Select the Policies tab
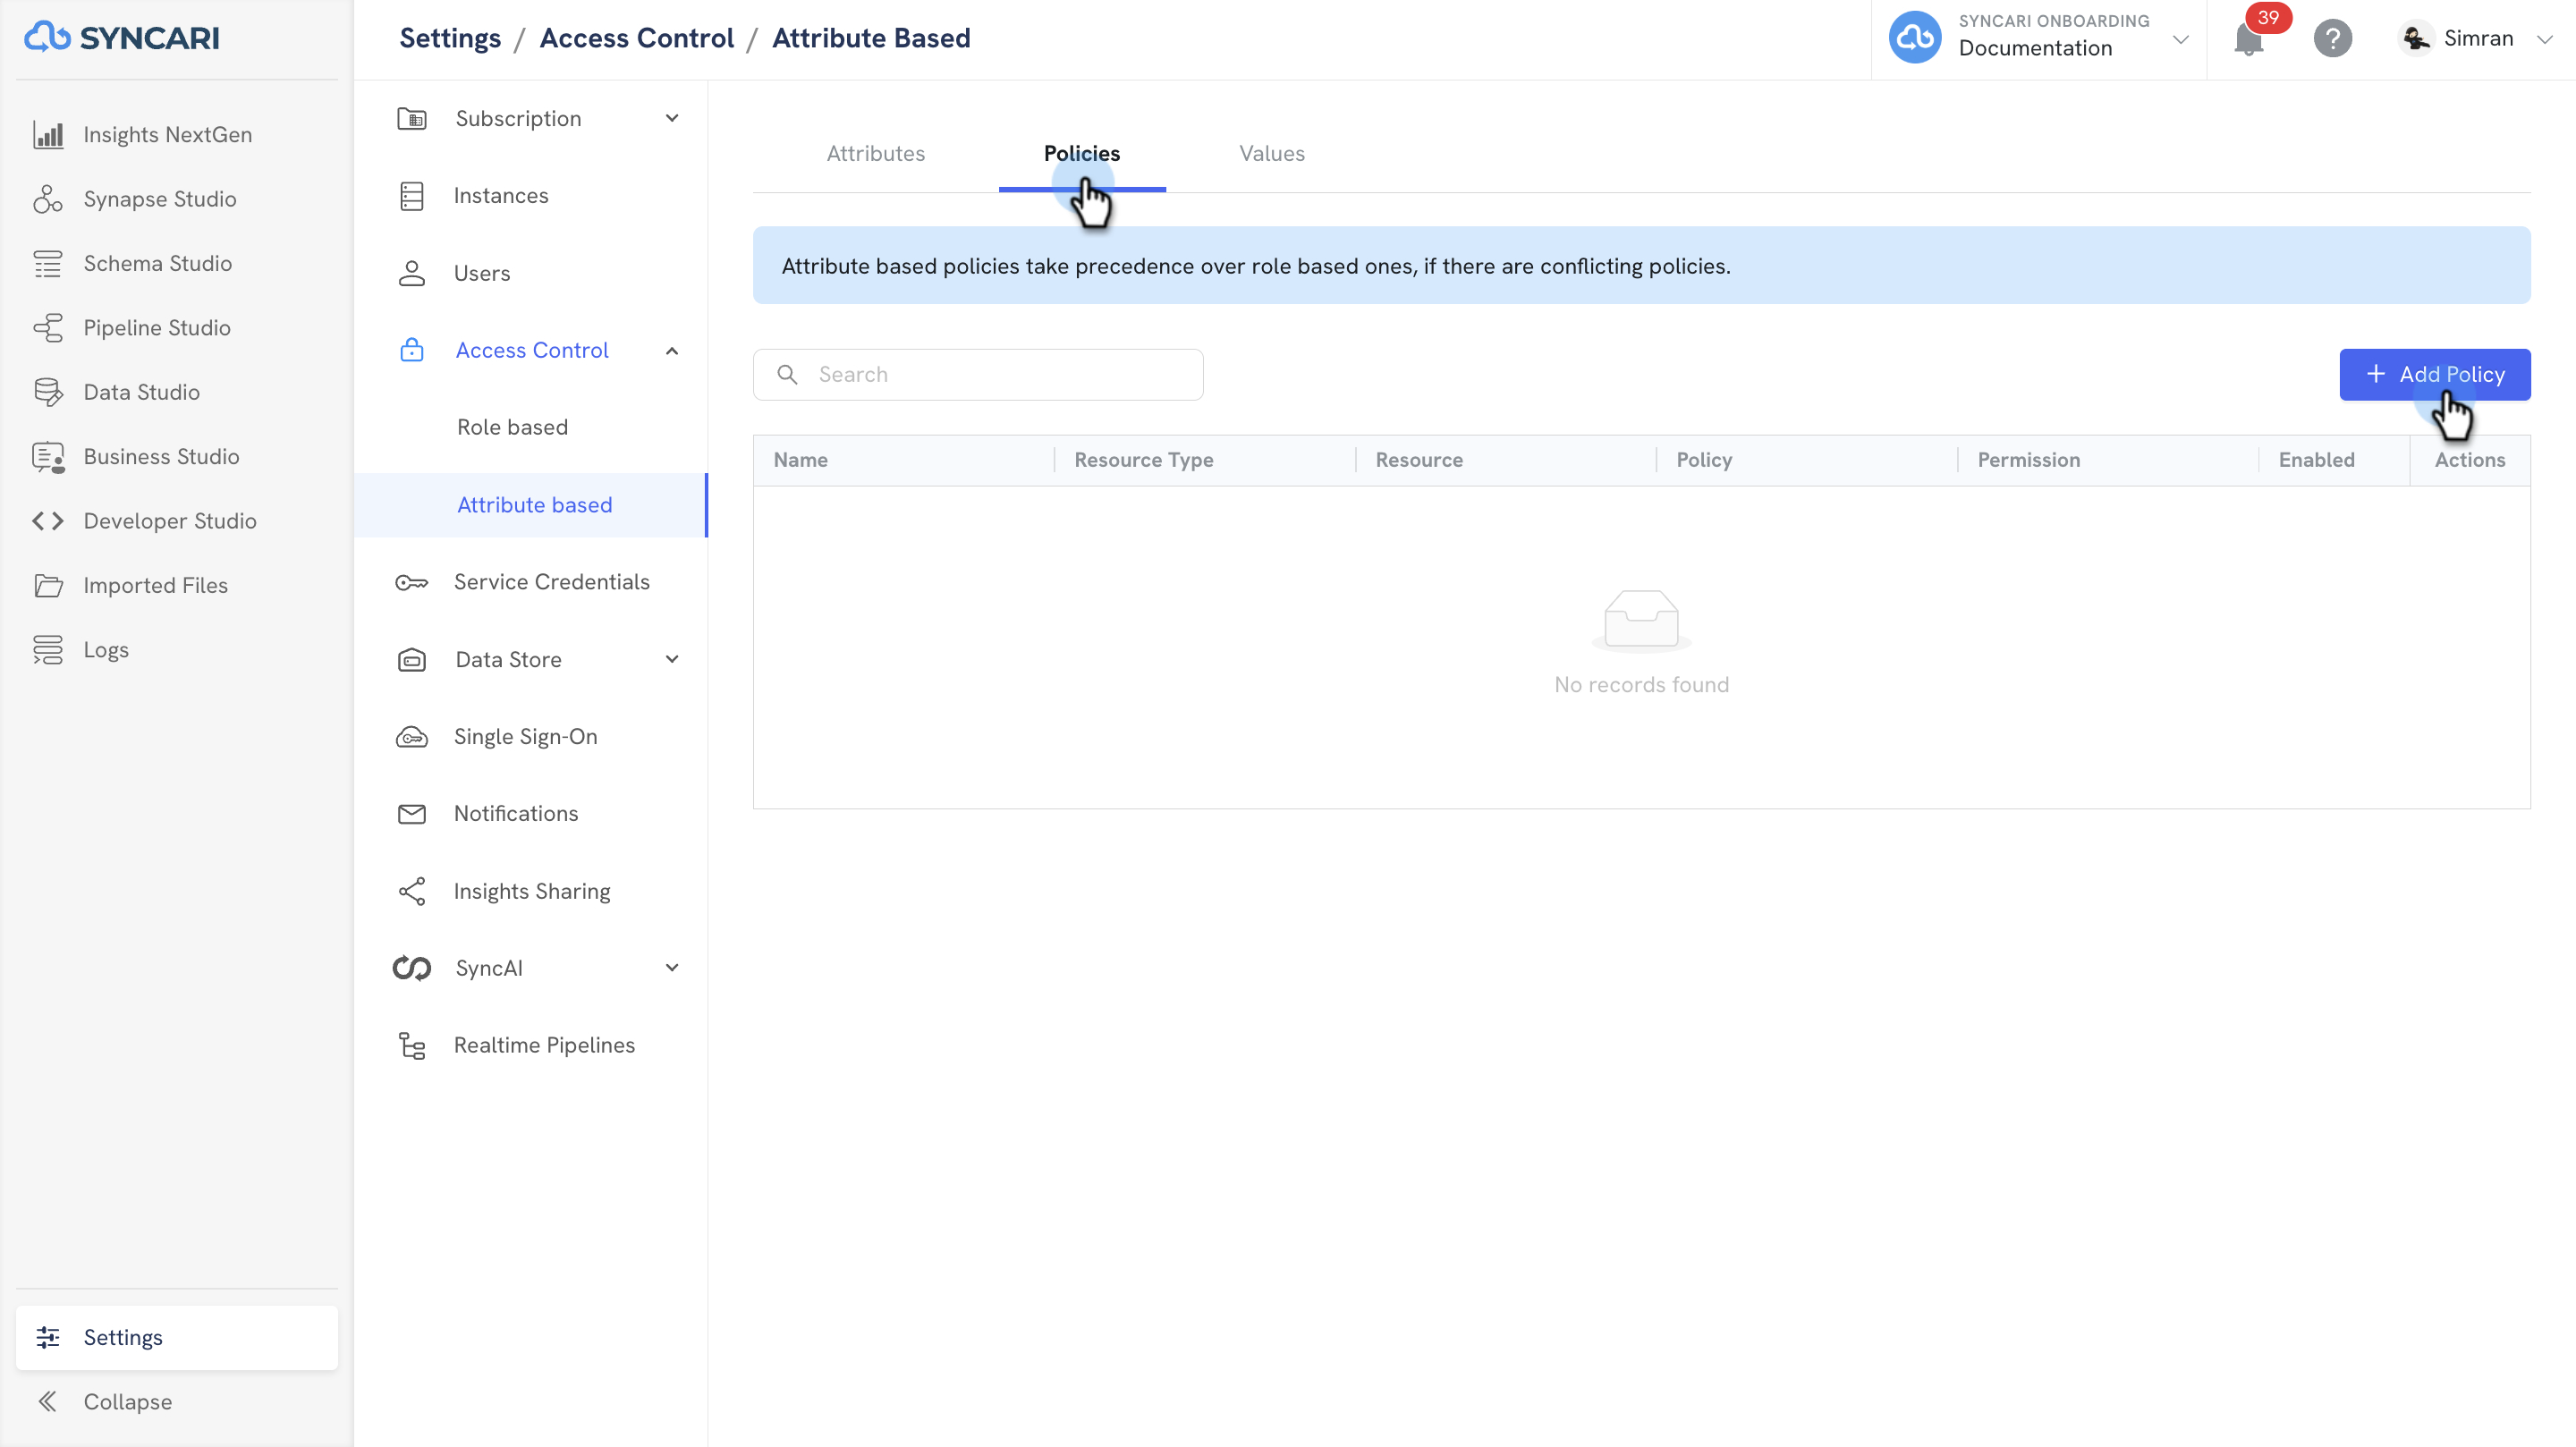Image resolution: width=2576 pixels, height=1447 pixels. coord(1082,153)
